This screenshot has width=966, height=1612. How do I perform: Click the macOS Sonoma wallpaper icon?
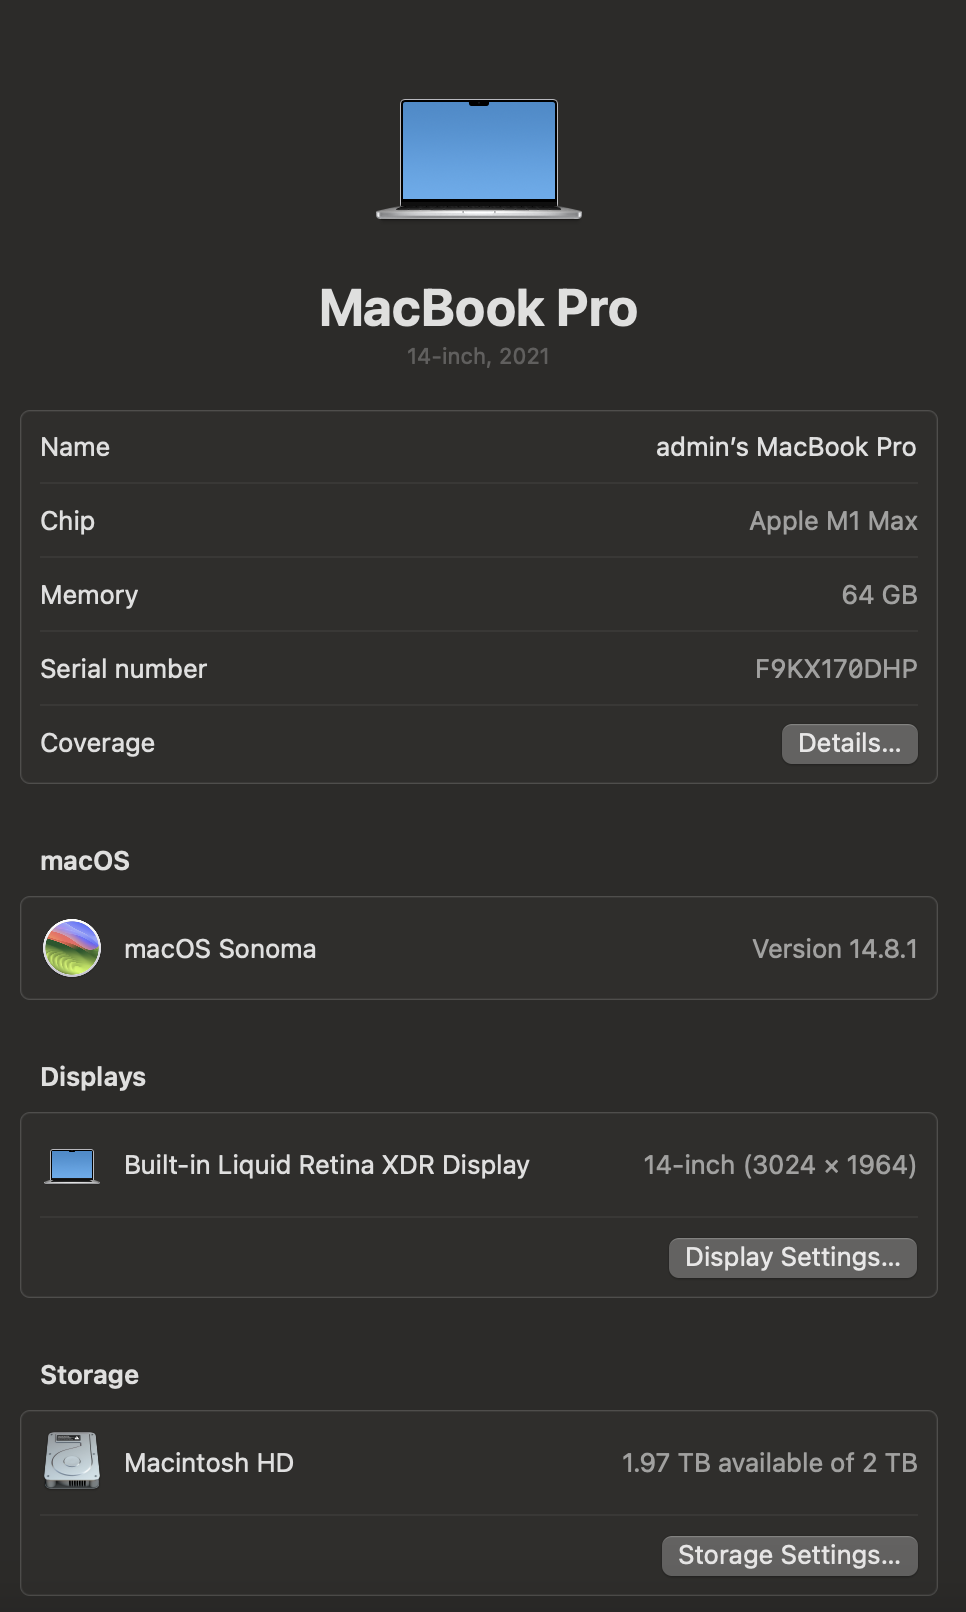(x=72, y=948)
